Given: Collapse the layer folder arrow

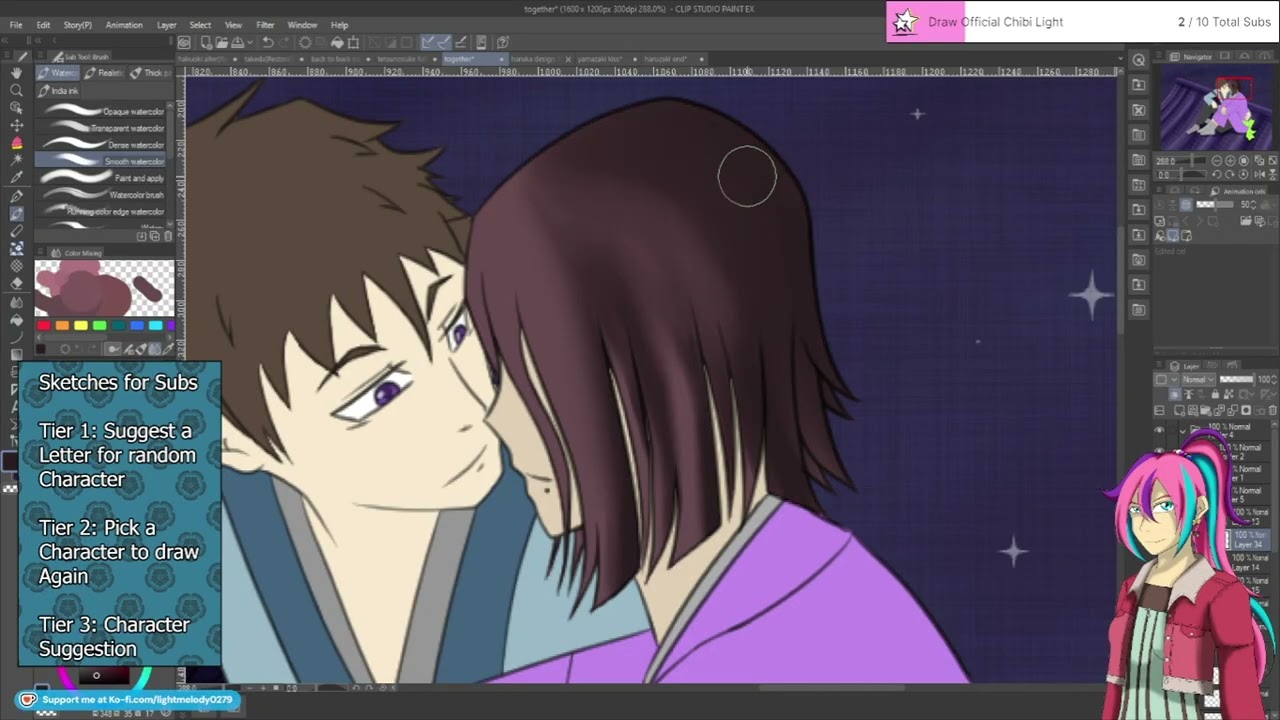Looking at the screenshot, I should click(1183, 431).
